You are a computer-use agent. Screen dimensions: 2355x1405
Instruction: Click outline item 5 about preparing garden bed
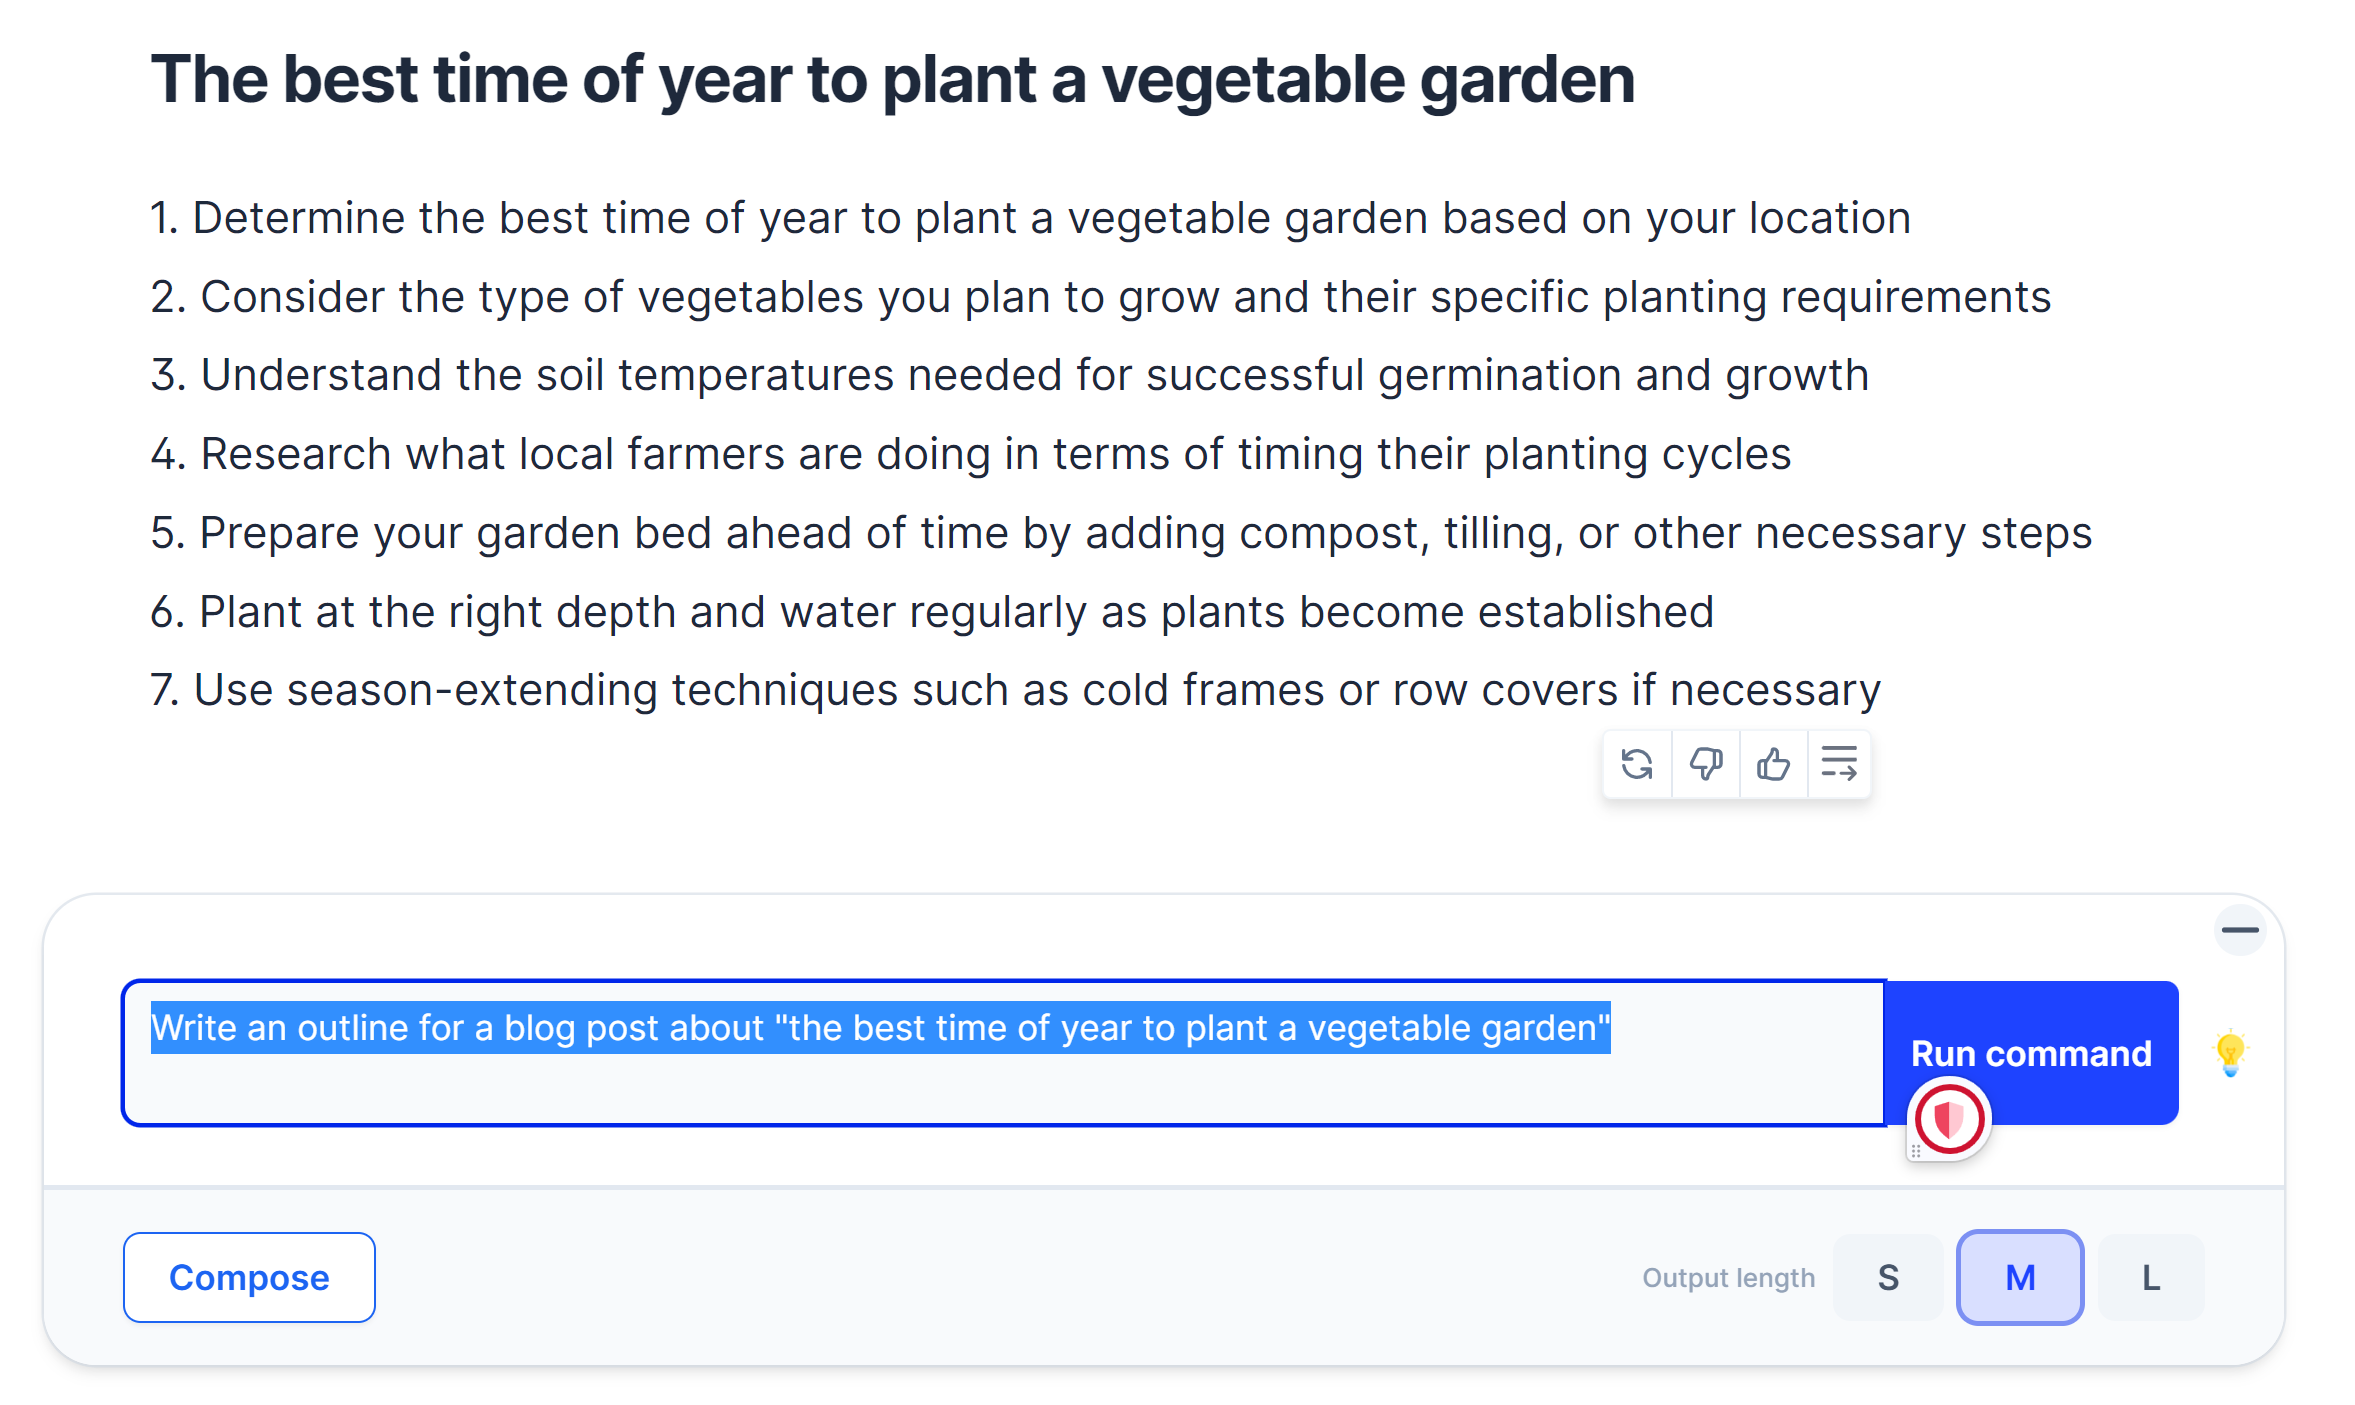pos(1120,533)
